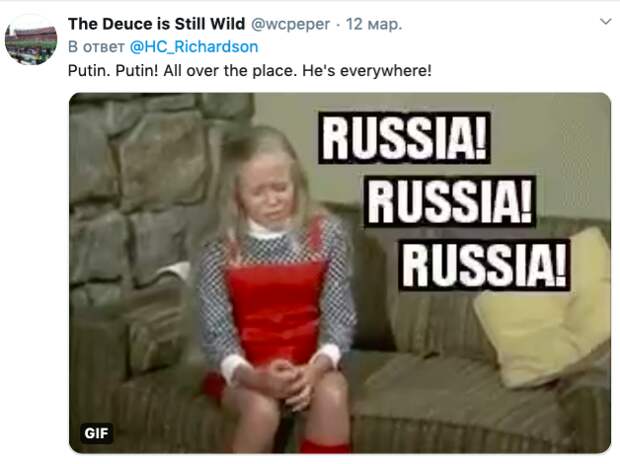620x464 pixels.
Task: Open the @HC_Richardson profile link
Action: (x=194, y=47)
